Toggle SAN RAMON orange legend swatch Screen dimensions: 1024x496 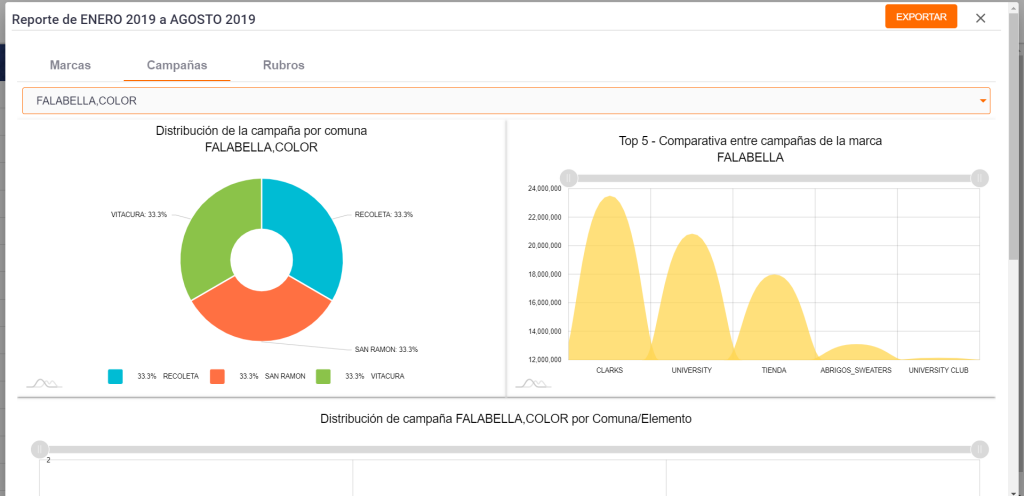(217, 377)
